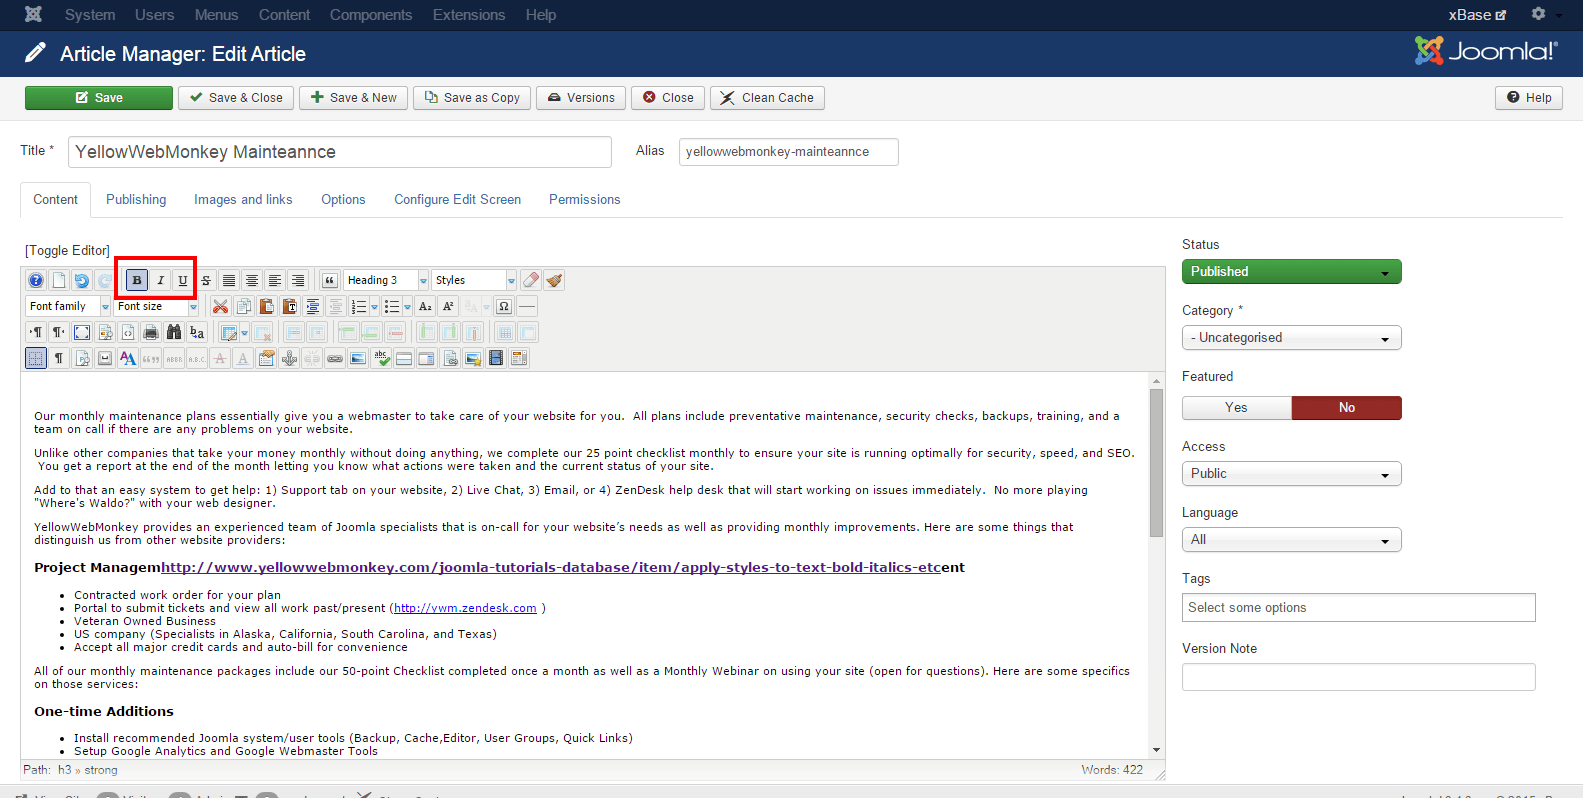This screenshot has width=1583, height=798.
Task: Toggle Underline formatting
Action: coord(182,280)
